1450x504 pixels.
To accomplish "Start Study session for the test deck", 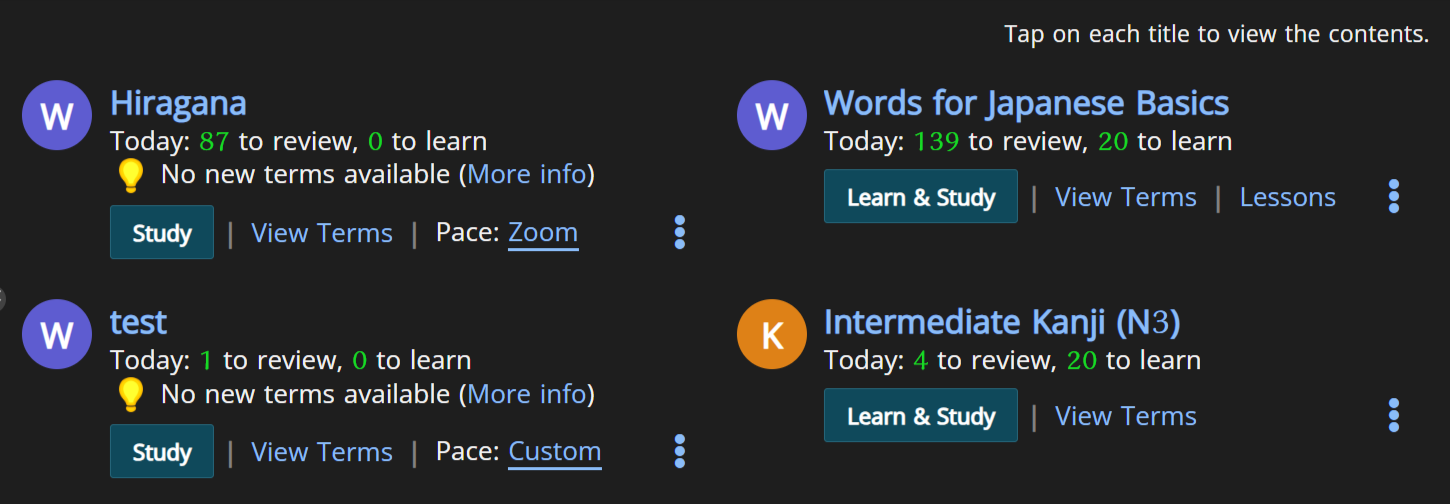I will pos(162,451).
